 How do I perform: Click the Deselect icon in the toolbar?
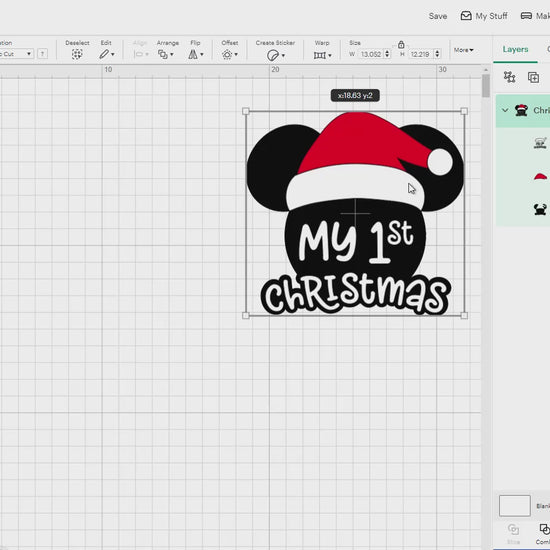tap(77, 54)
